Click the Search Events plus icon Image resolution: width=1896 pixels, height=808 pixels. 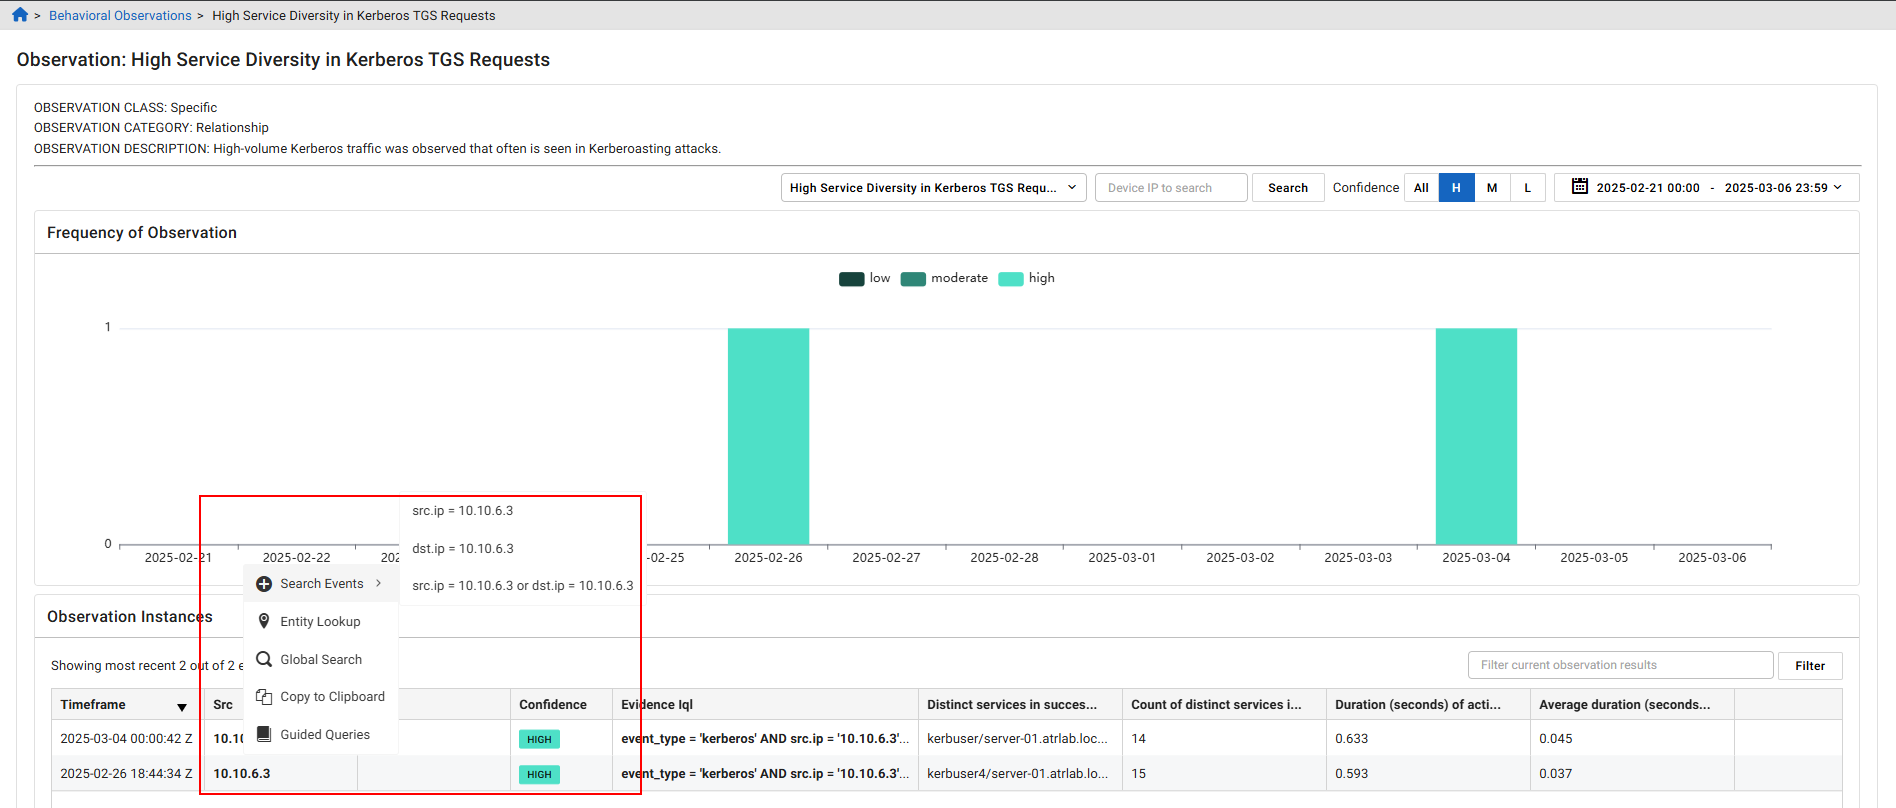tap(264, 584)
